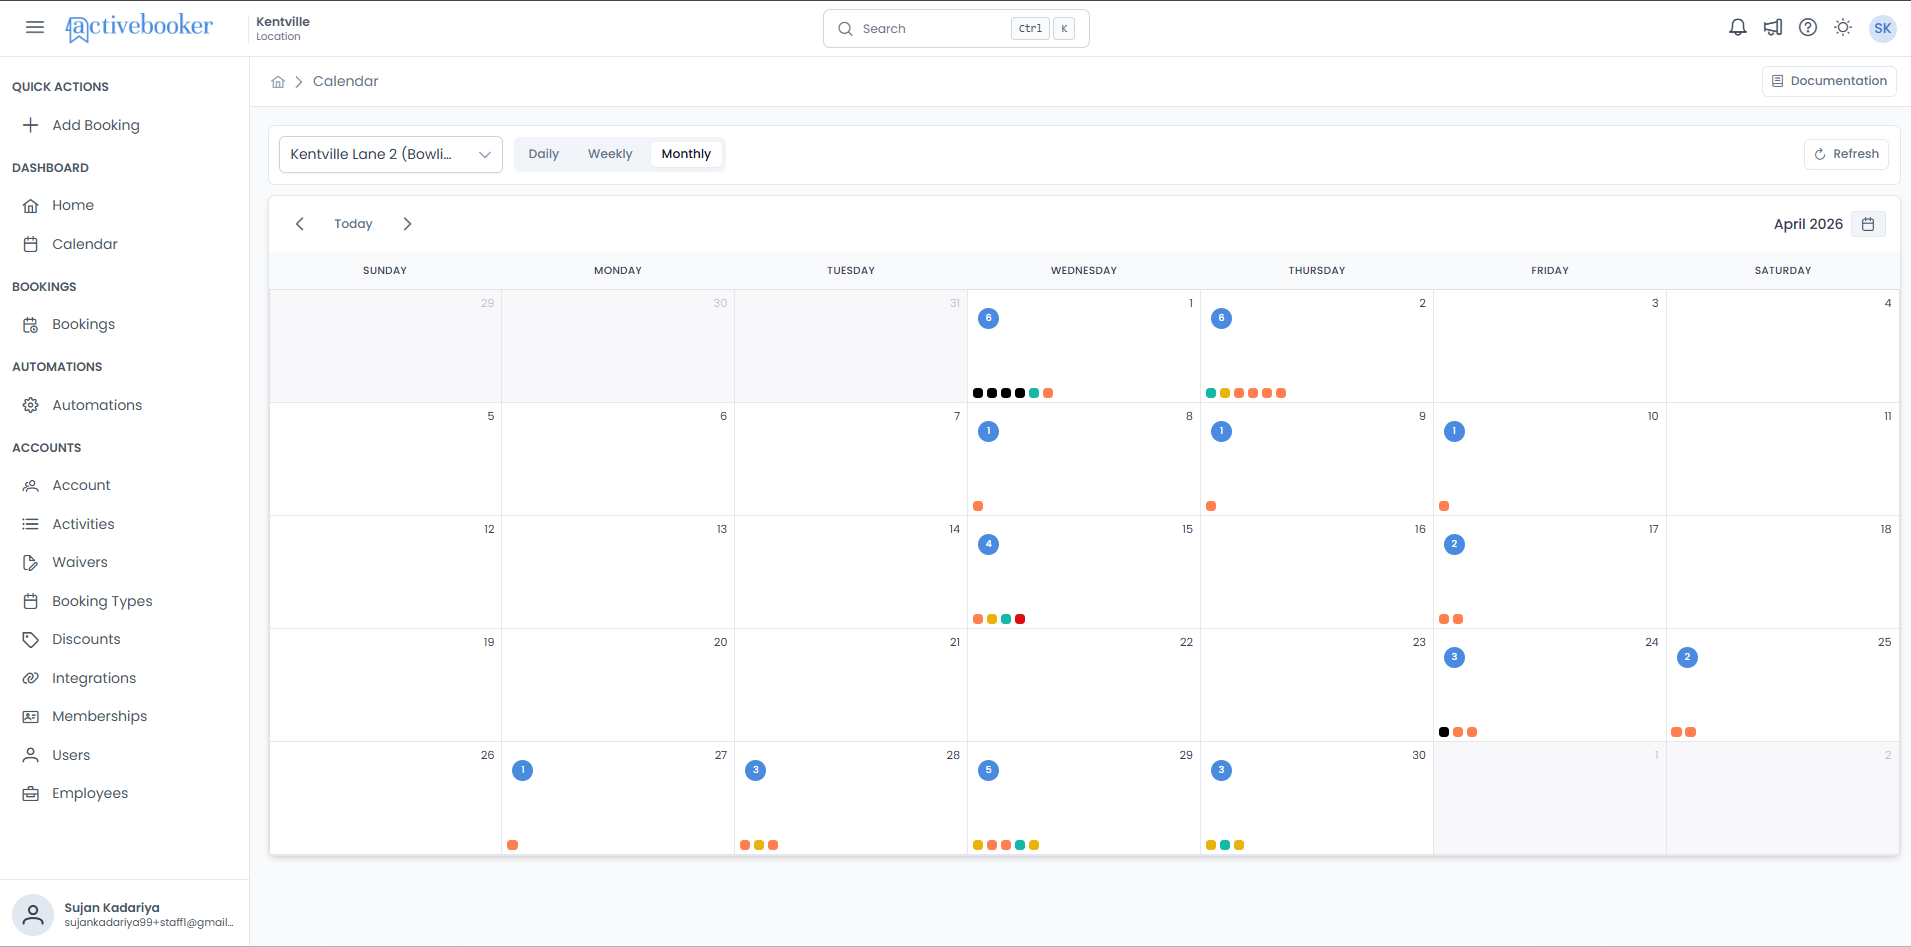Viewport: 1911px width, 947px height.
Task: Open booking count badge on April 10
Action: click(x=1454, y=431)
